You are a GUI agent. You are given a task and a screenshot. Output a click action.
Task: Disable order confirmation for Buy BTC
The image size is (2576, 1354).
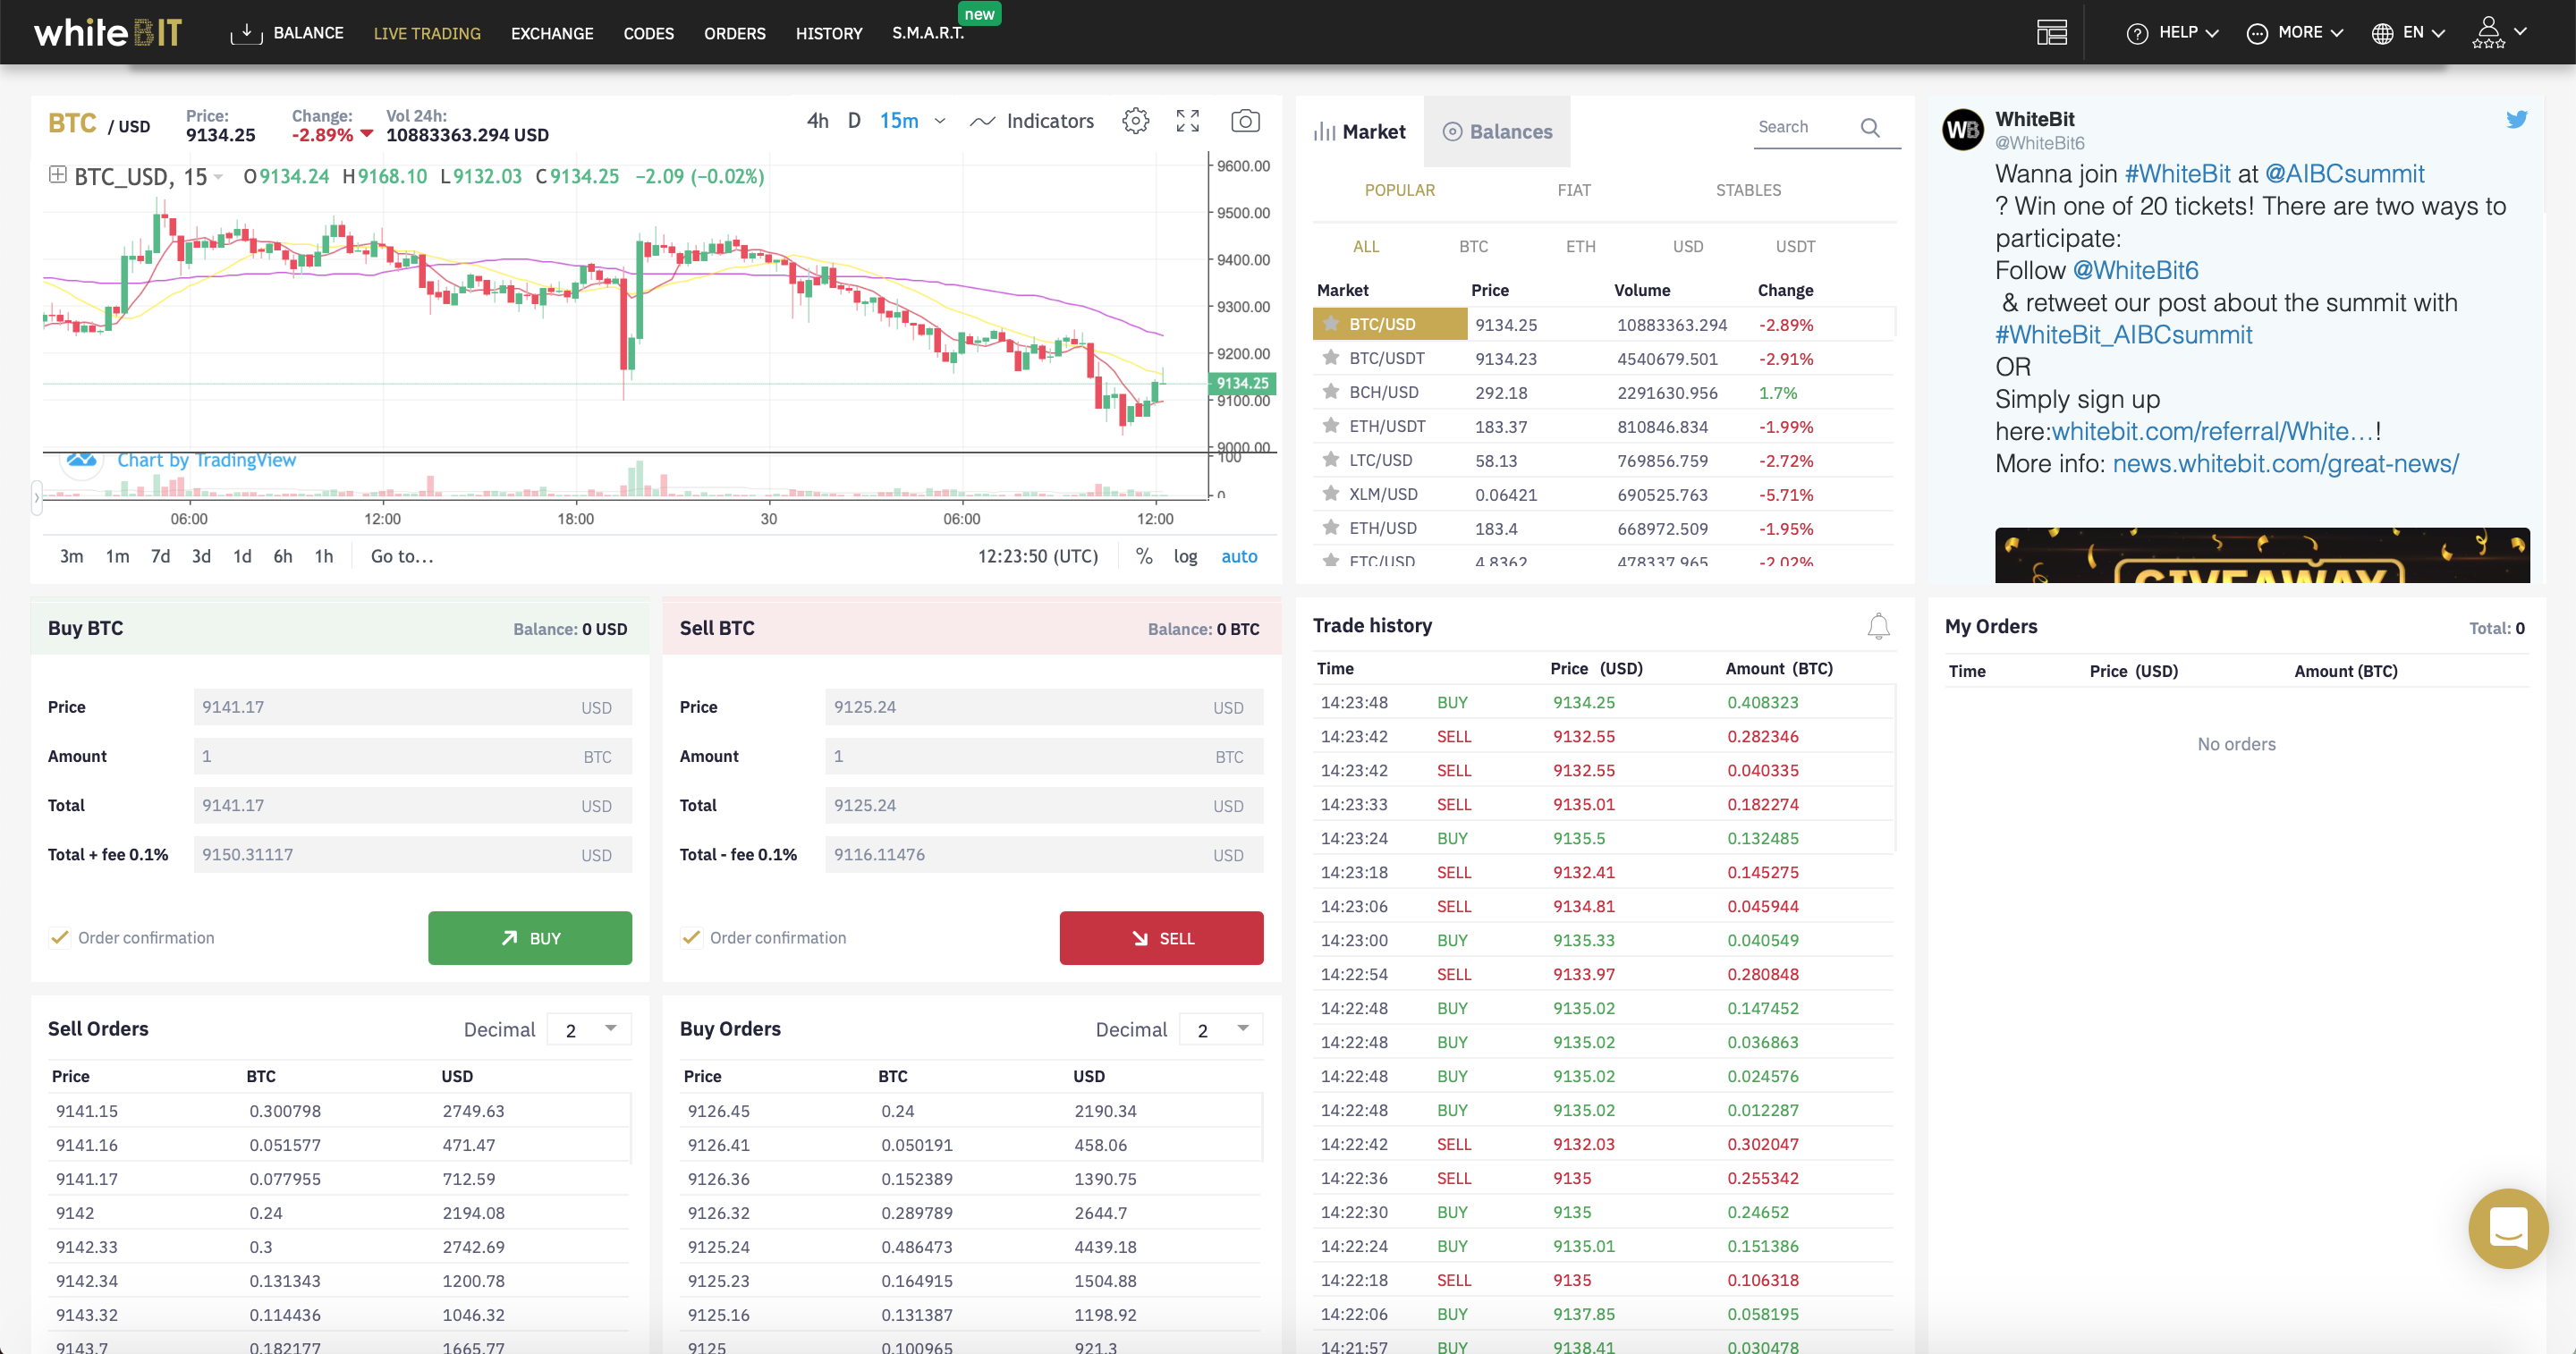pos(60,937)
